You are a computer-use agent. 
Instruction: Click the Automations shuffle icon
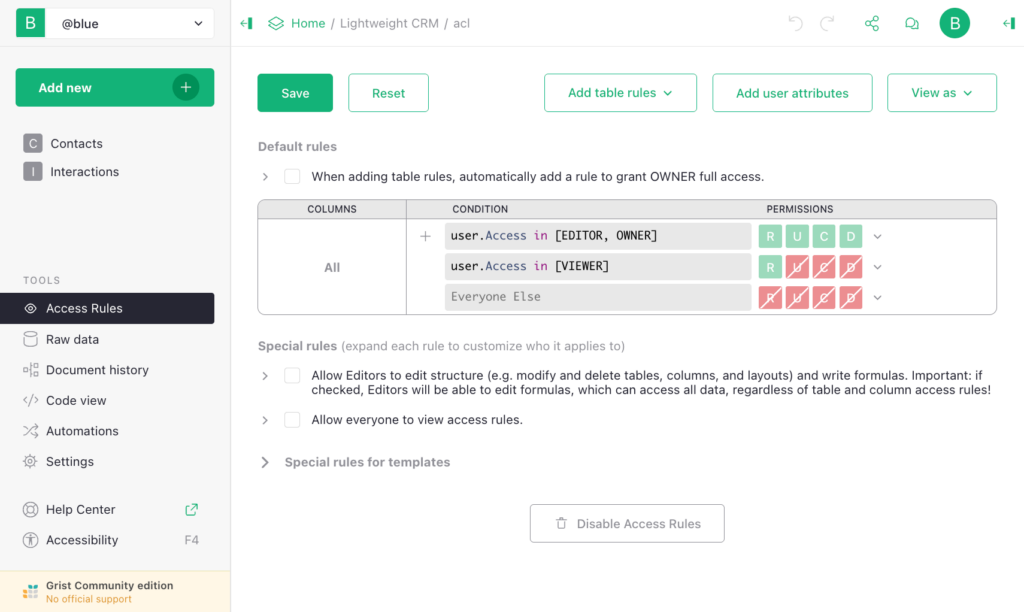tap(30, 431)
